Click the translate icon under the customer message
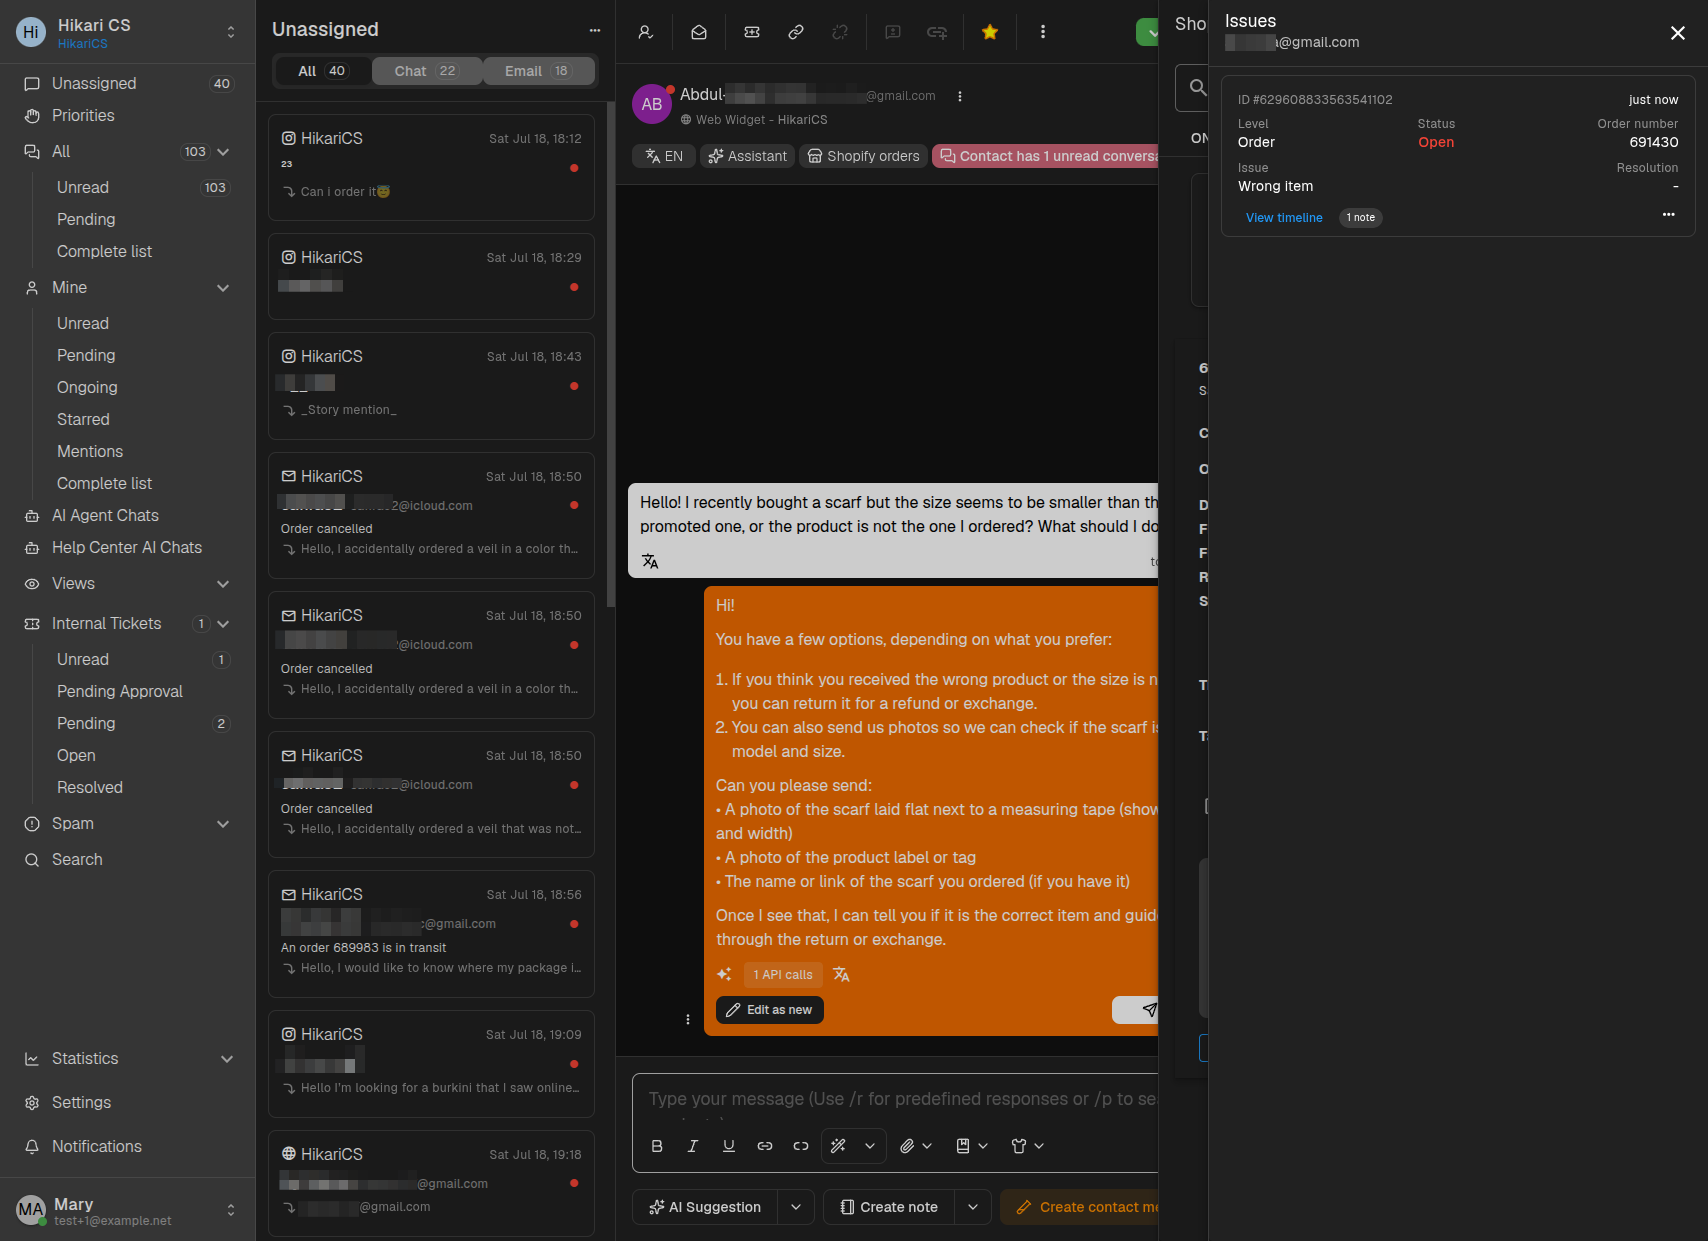 click(650, 561)
